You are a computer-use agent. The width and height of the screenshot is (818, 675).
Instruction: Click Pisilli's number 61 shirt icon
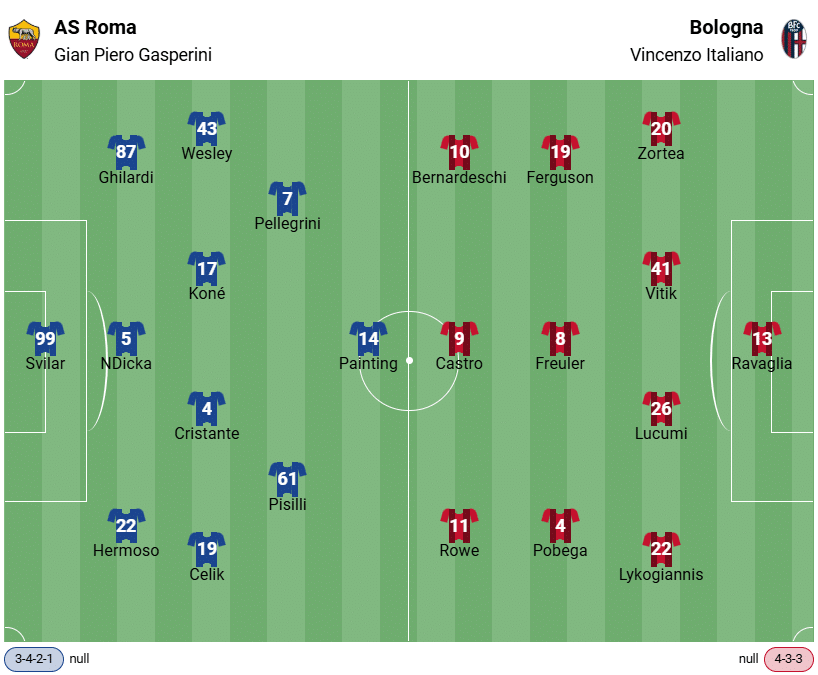287,479
